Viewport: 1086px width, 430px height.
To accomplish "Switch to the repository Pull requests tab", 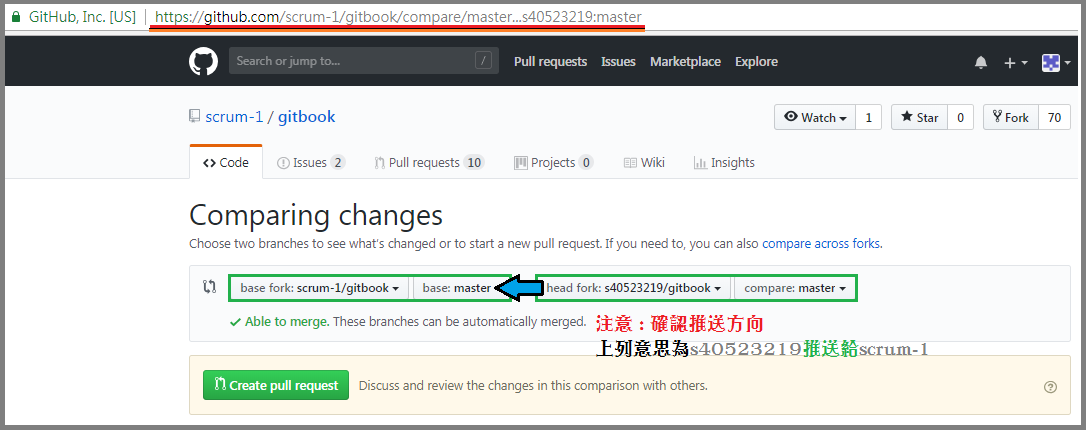I will click(429, 163).
